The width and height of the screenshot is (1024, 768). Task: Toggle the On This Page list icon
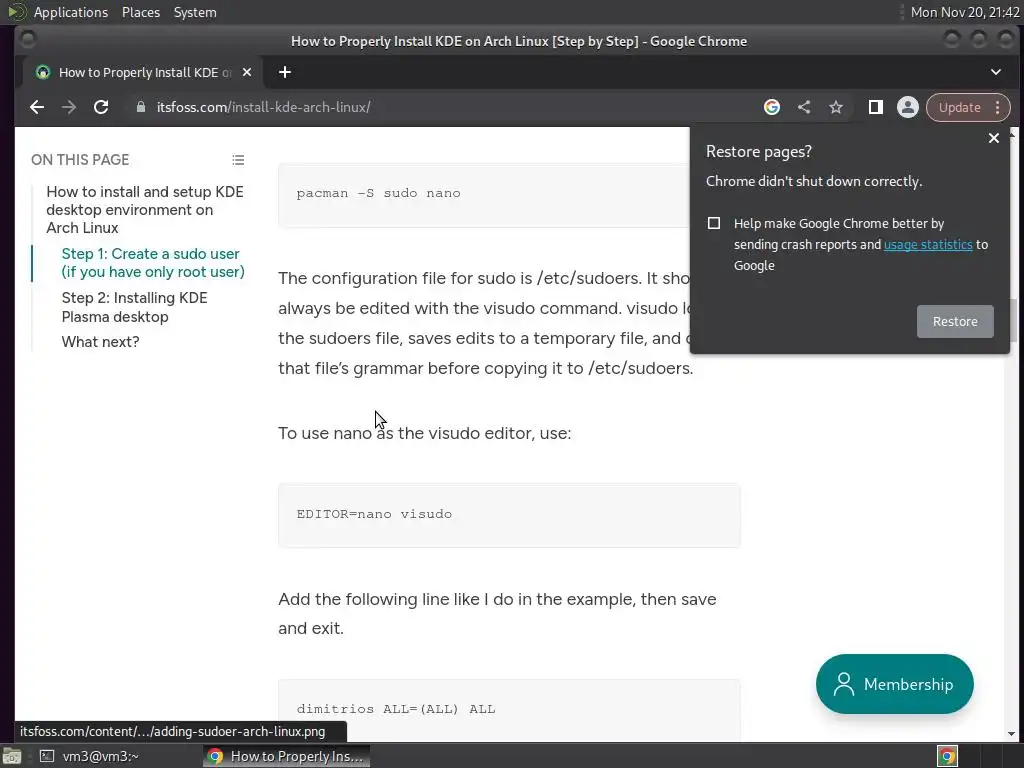click(238, 160)
